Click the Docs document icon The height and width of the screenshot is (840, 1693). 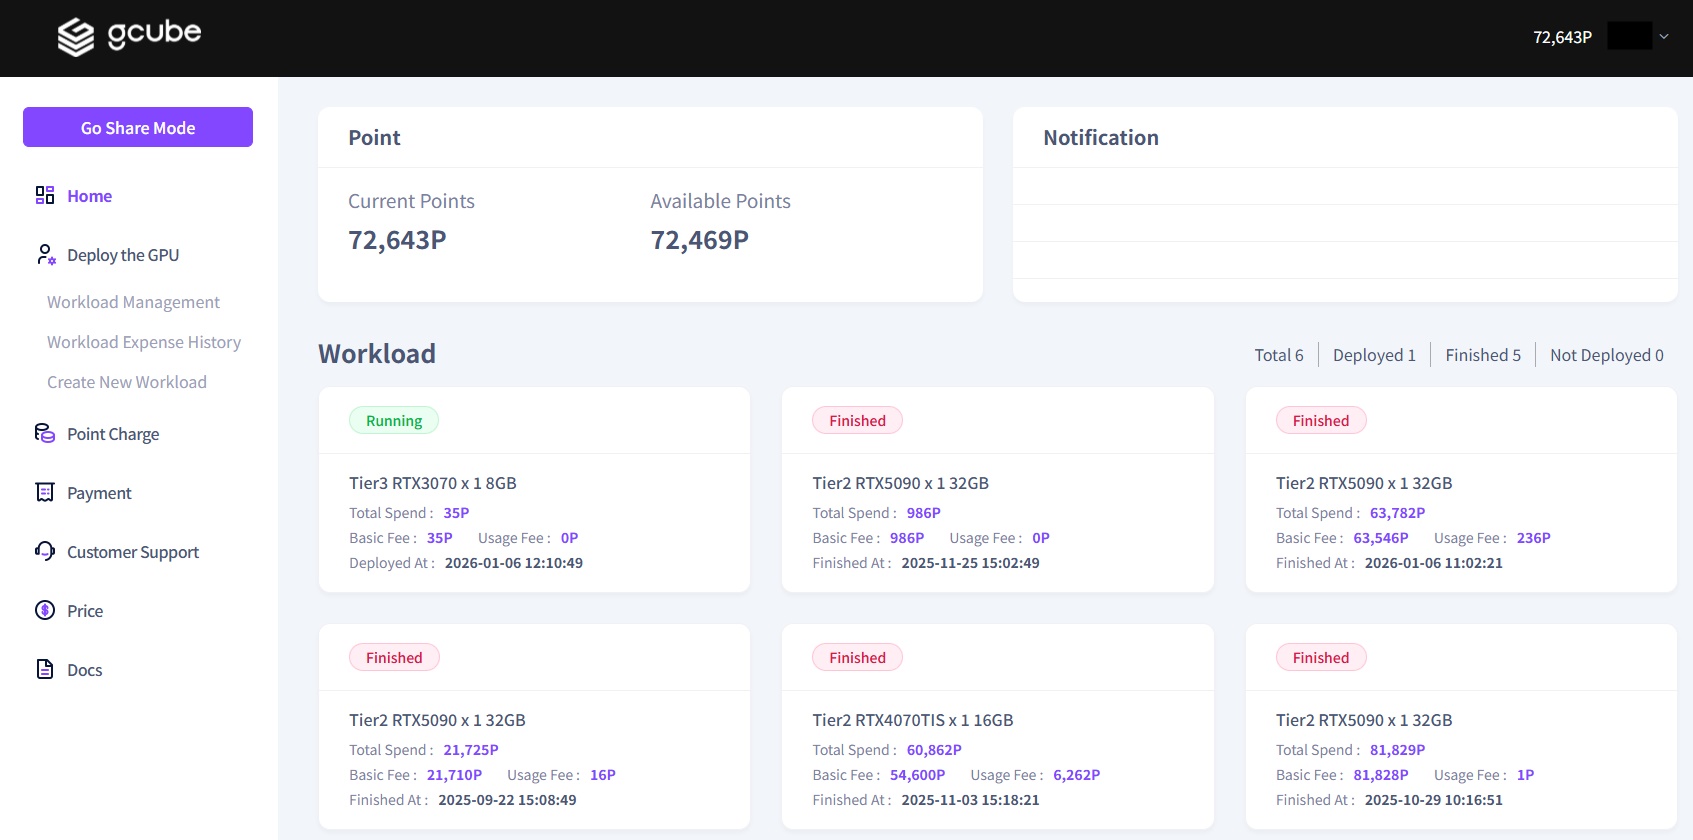point(45,669)
